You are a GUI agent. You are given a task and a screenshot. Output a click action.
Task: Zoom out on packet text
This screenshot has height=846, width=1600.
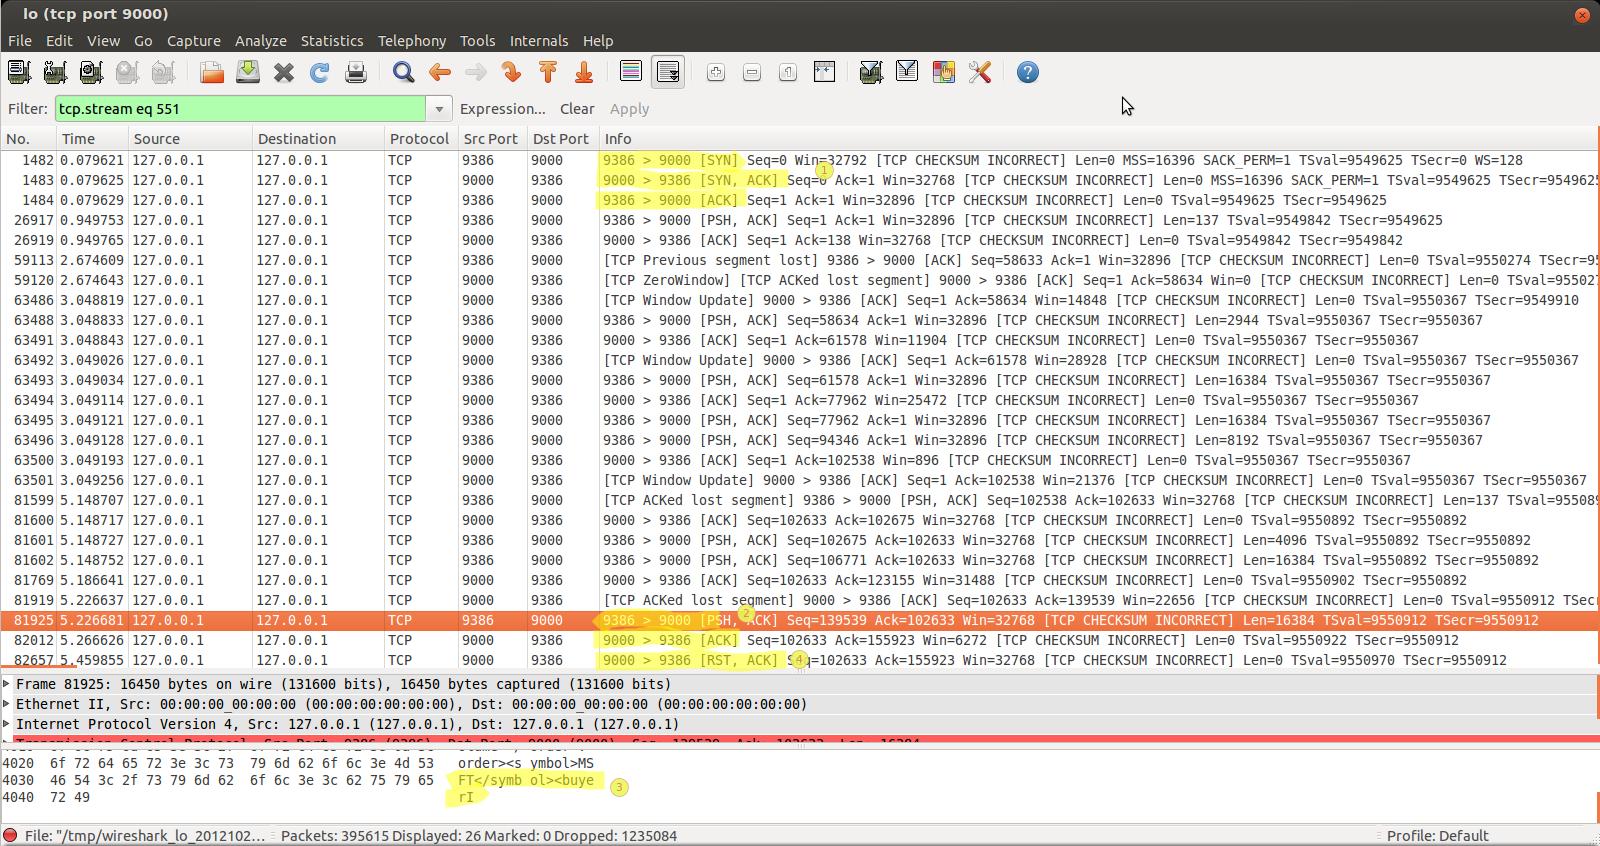pyautogui.click(x=752, y=72)
